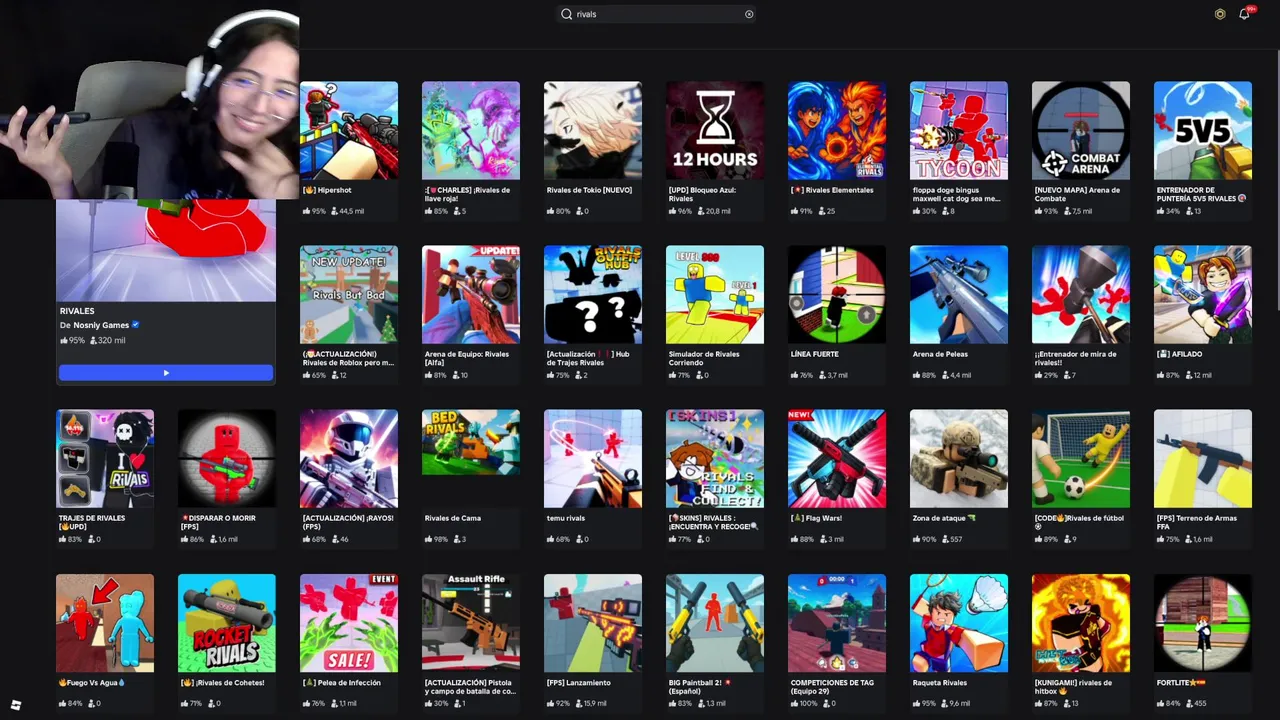Open the temu rivals thumbnail
1280x720 pixels.
[x=593, y=459]
